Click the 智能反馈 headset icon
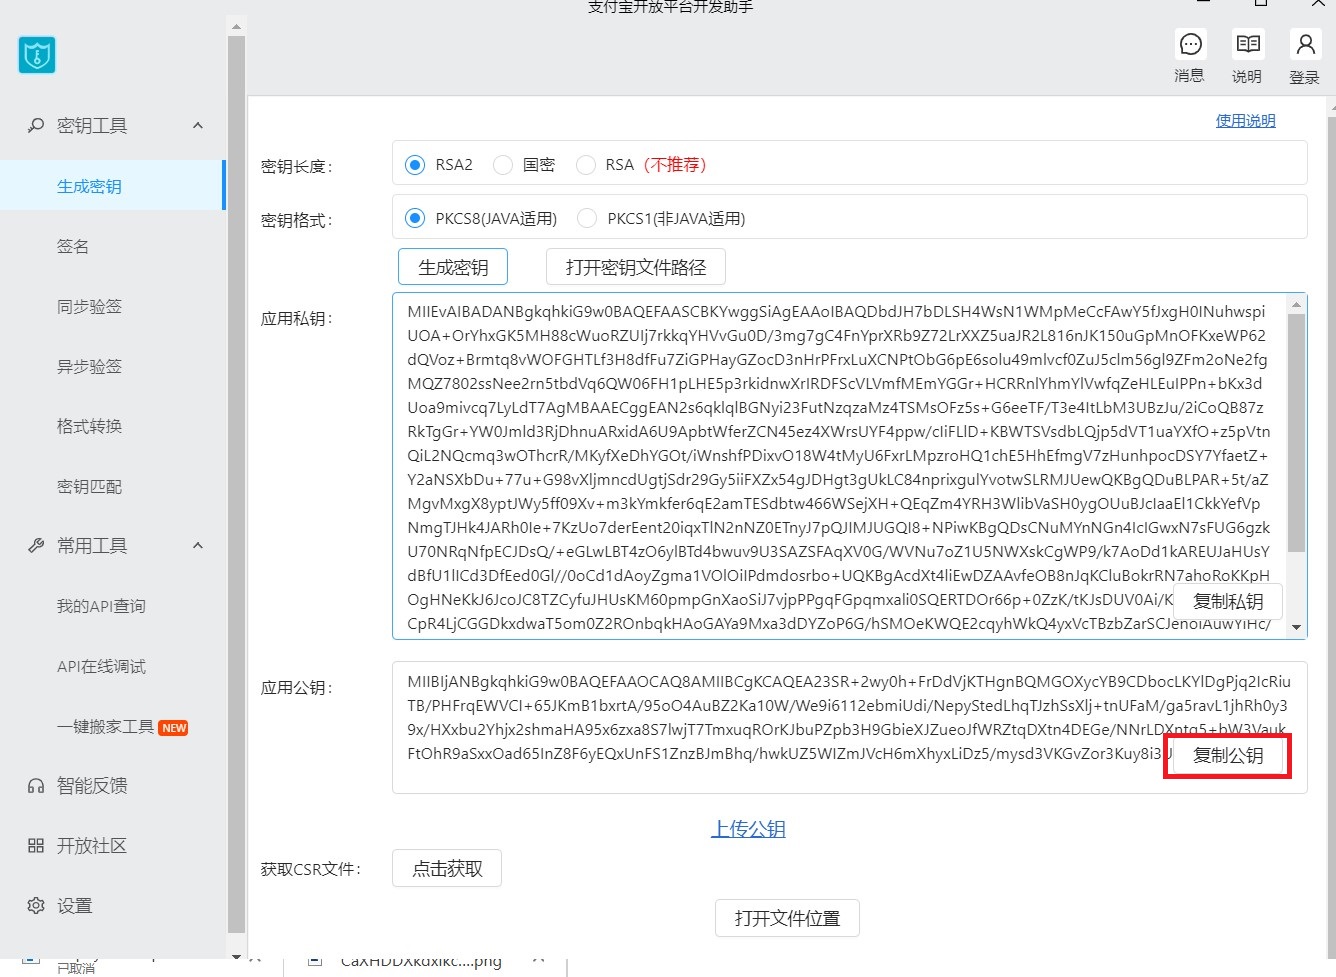1336x977 pixels. tap(36, 786)
